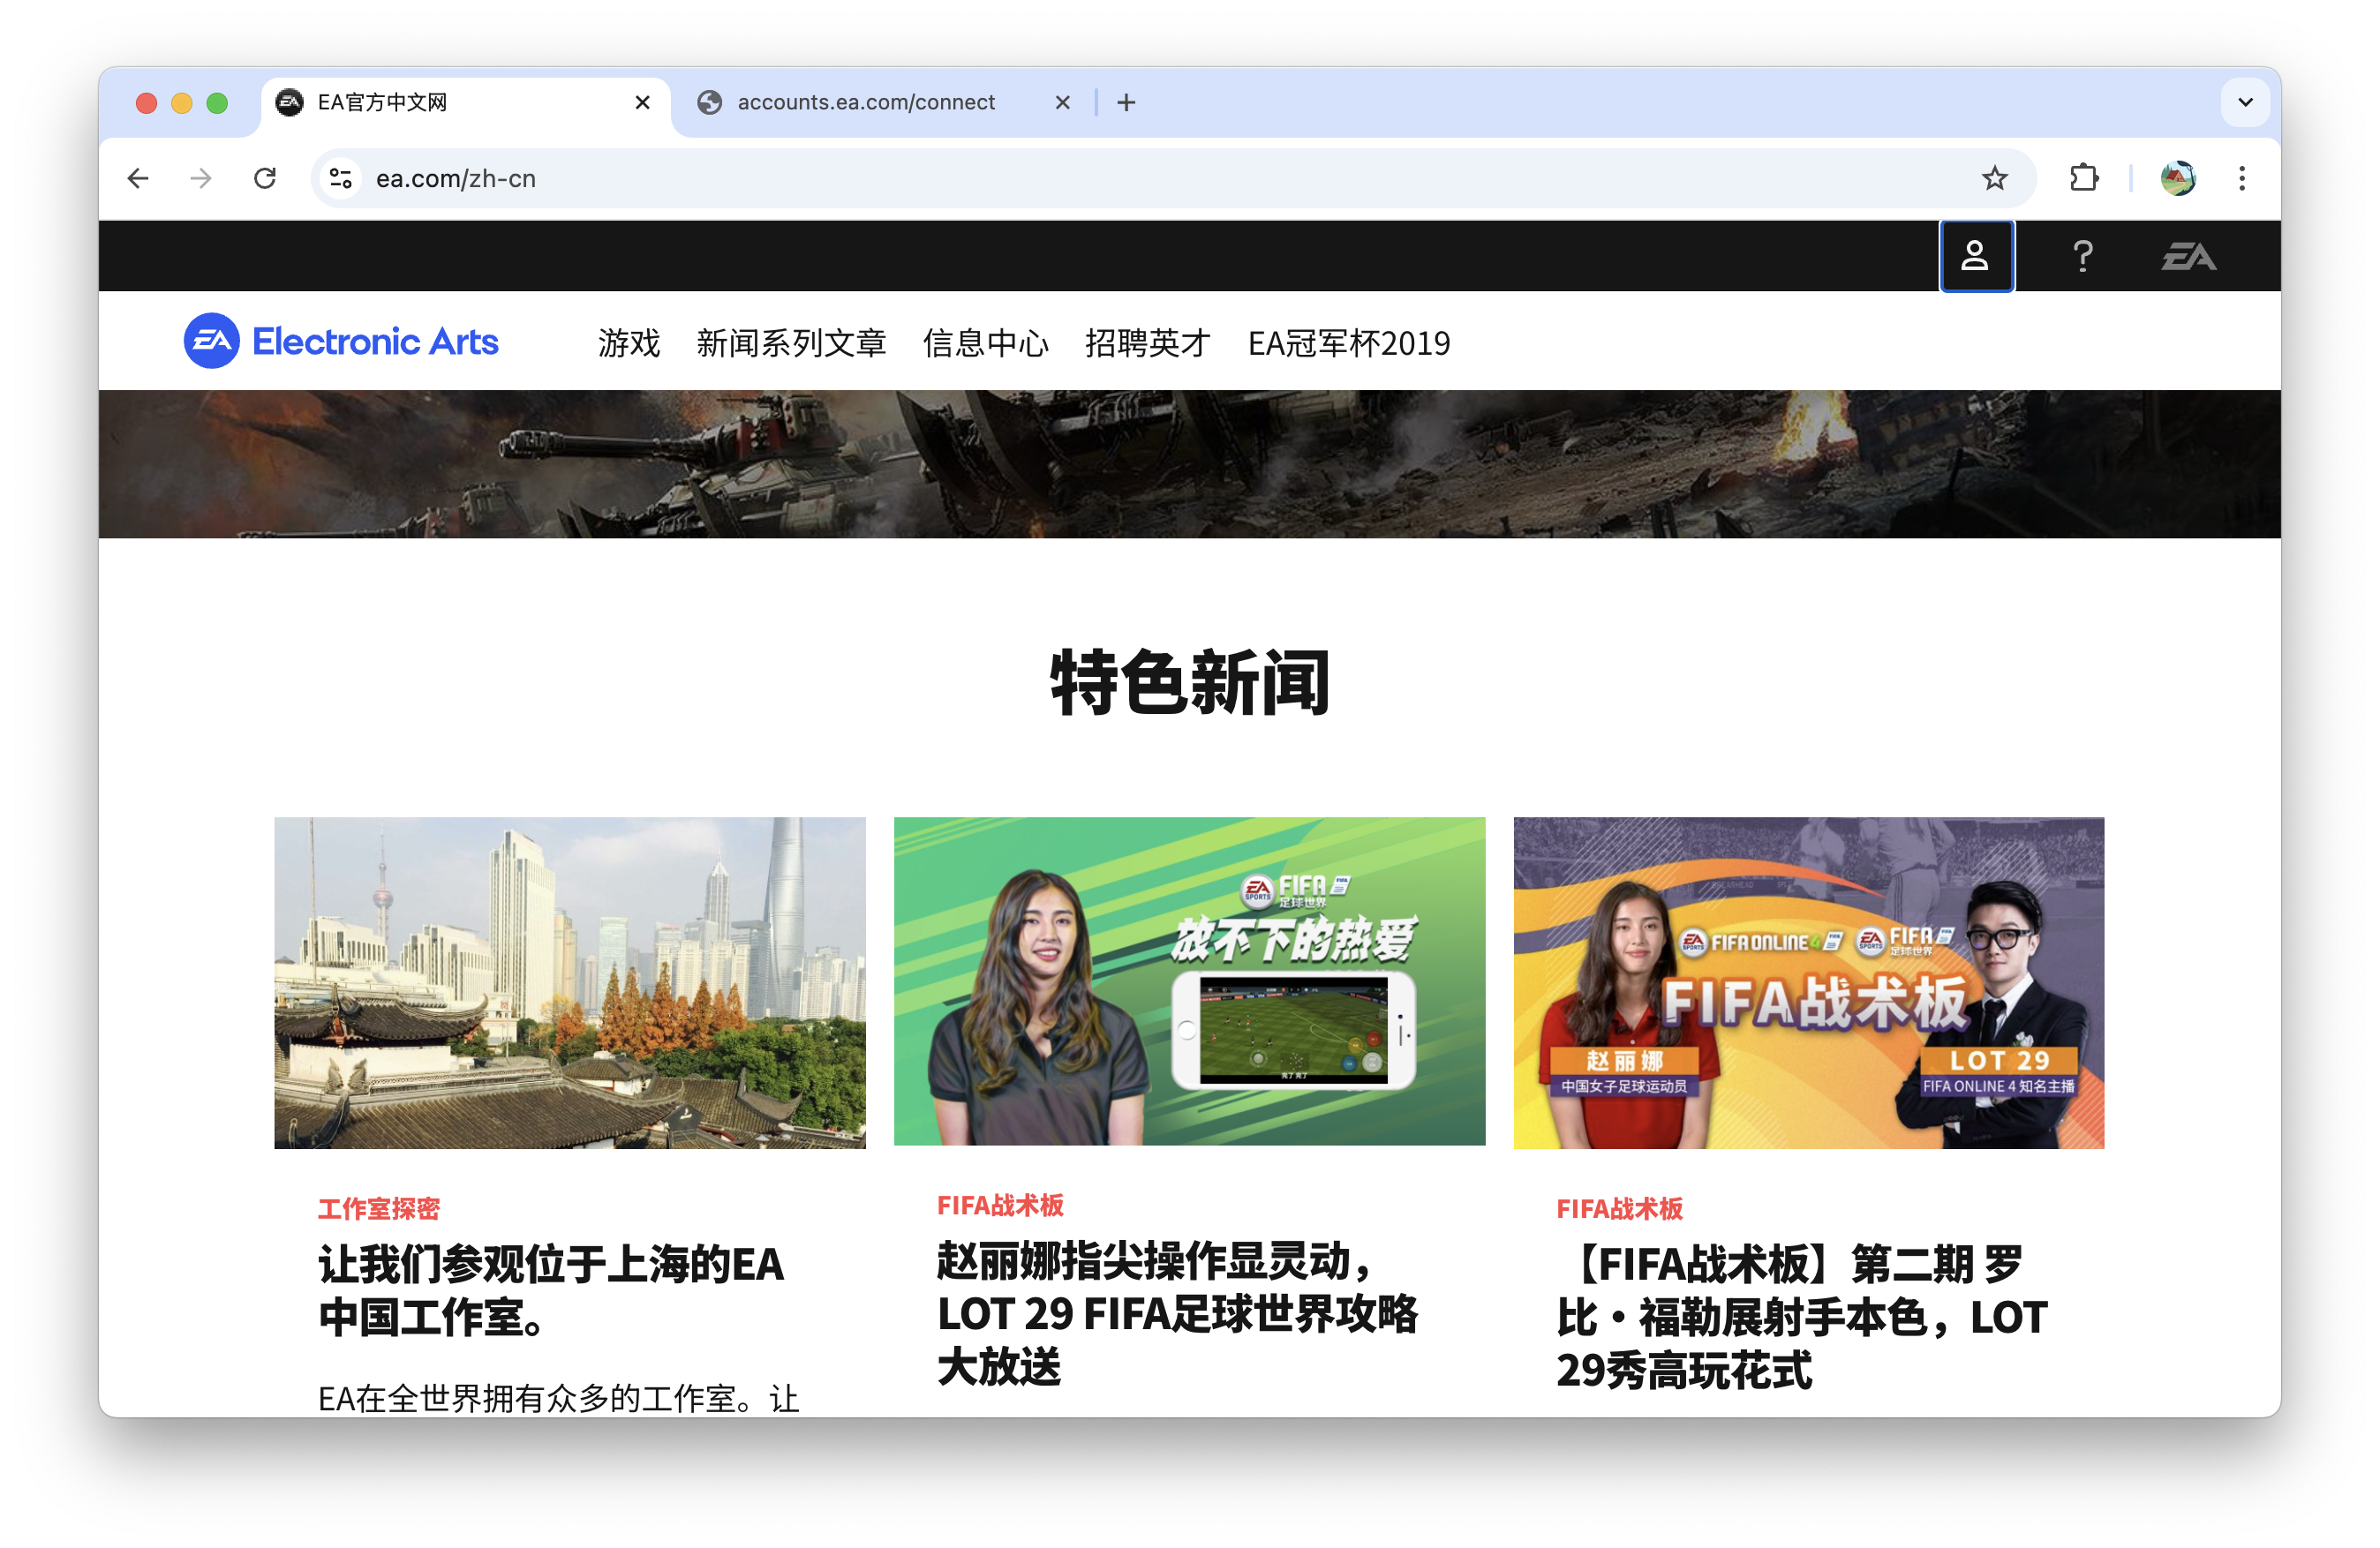Go back with the browser back arrow
The width and height of the screenshot is (2380, 1548).
(139, 178)
